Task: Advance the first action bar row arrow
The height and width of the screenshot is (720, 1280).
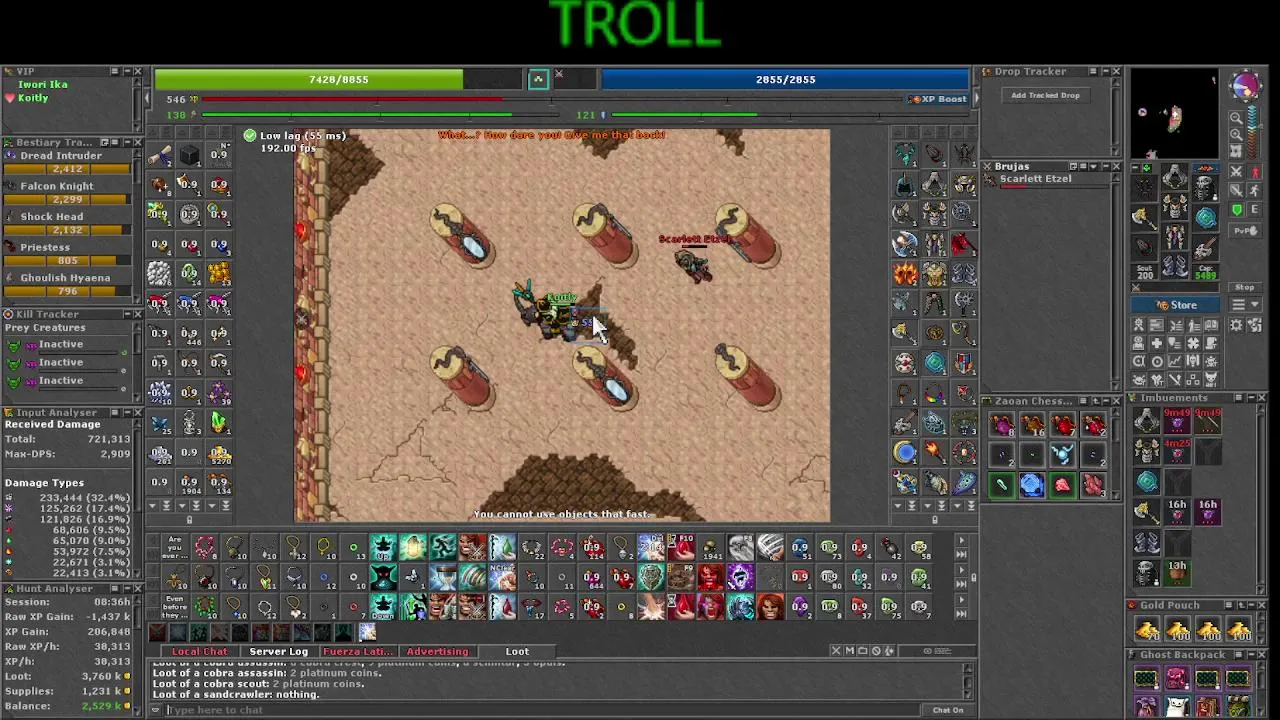Action: click(x=961, y=541)
